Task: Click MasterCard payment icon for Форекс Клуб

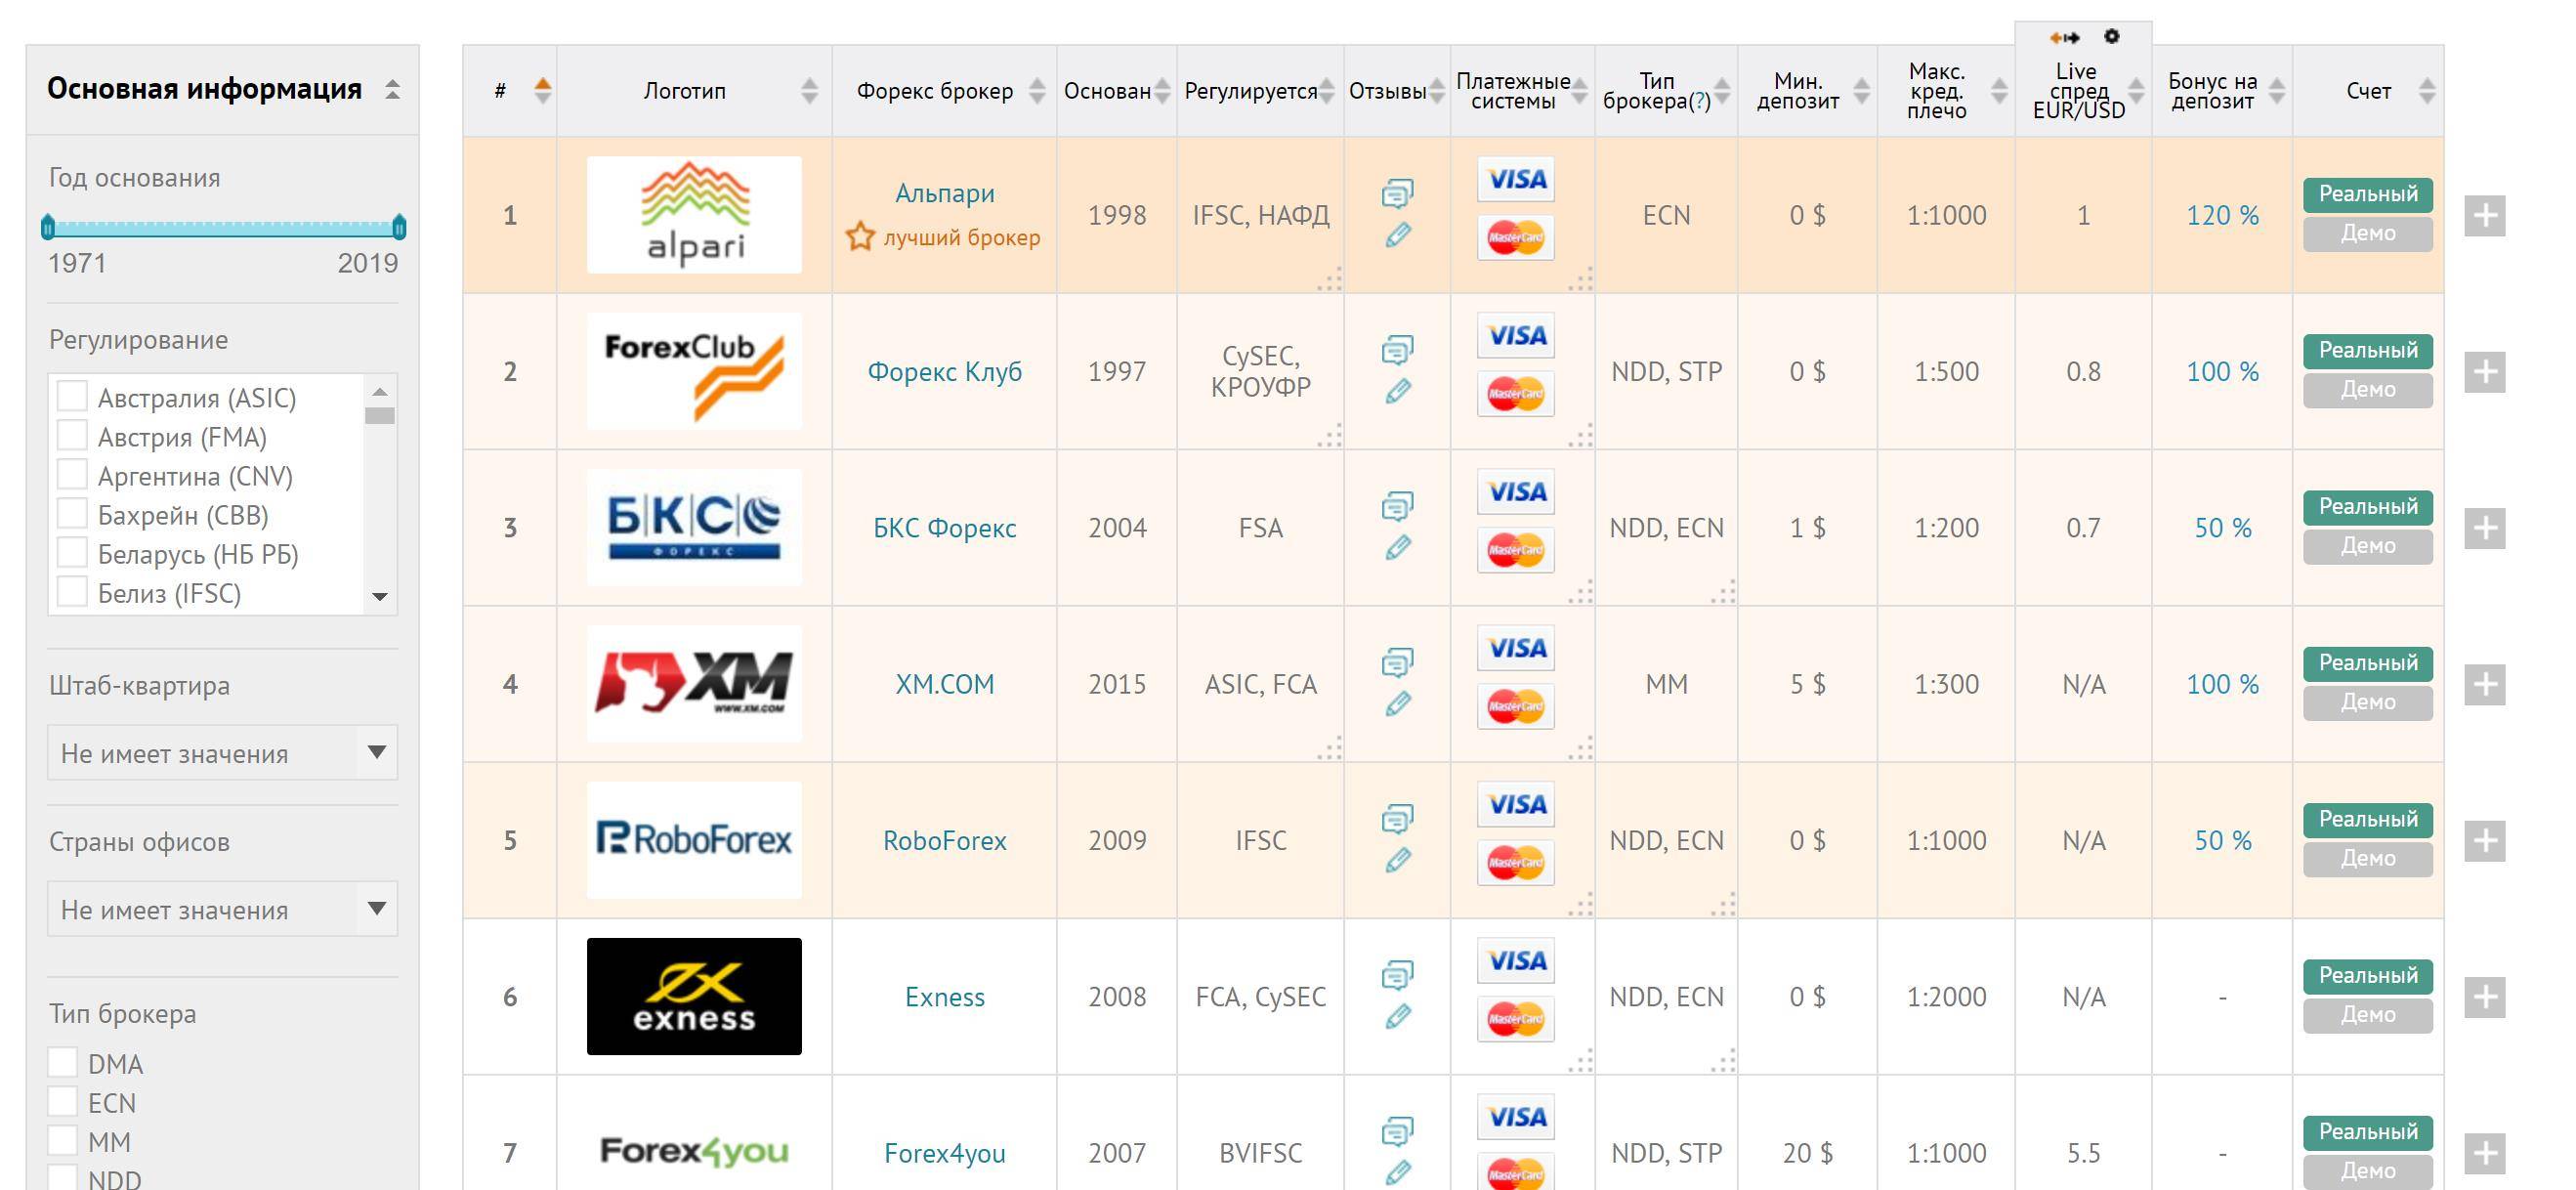Action: (x=1516, y=394)
